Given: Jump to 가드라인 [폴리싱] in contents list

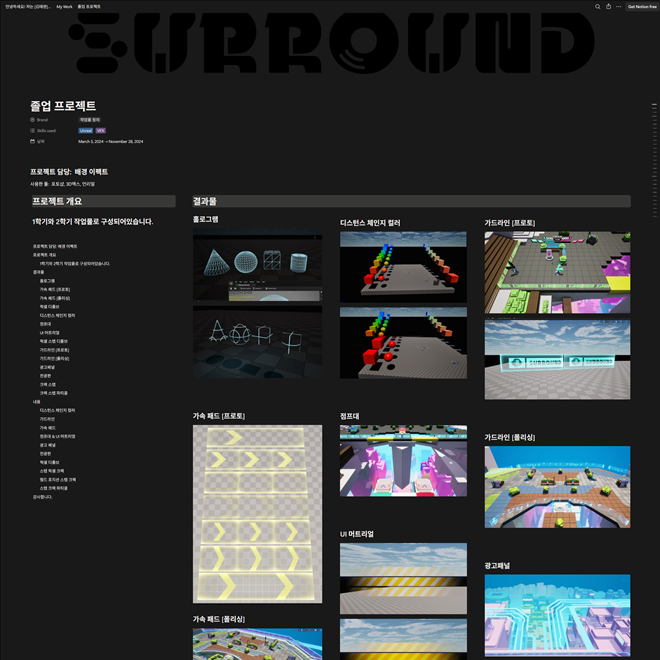Looking at the screenshot, I should 54,359.
